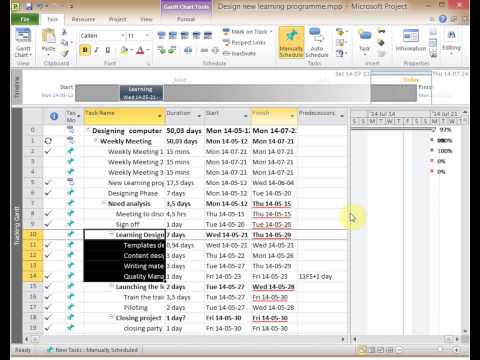Select the 'Piloting' task name cell

coord(124,307)
